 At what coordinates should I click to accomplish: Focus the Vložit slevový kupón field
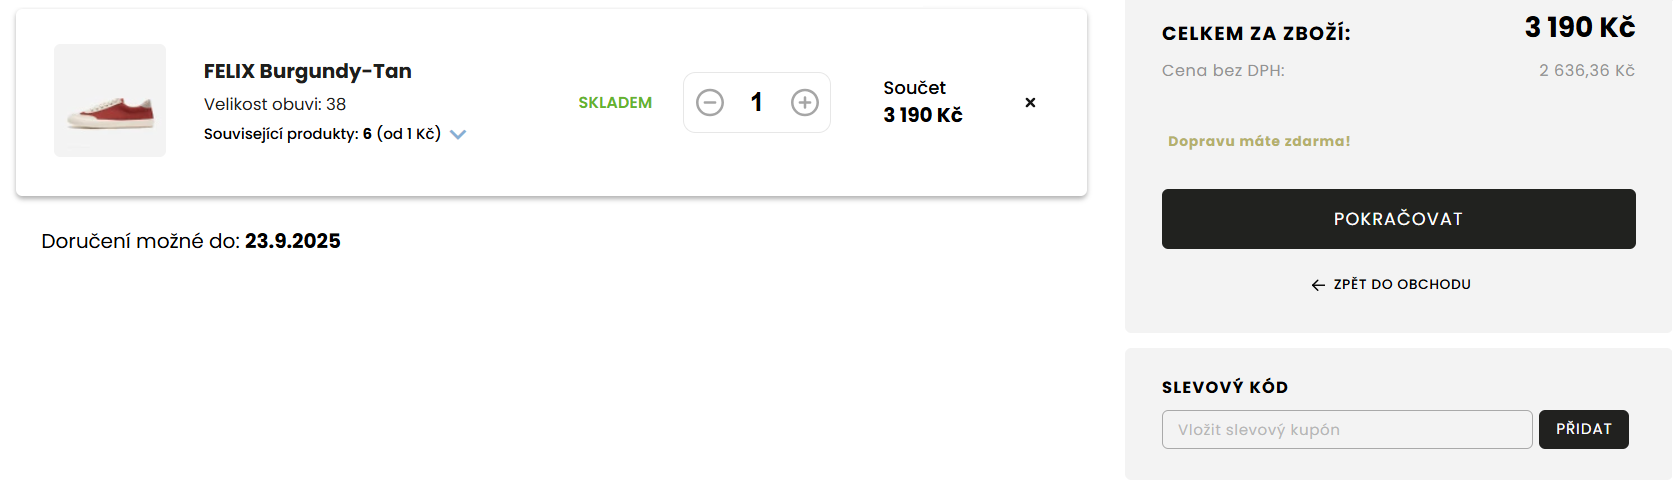(x=1346, y=430)
